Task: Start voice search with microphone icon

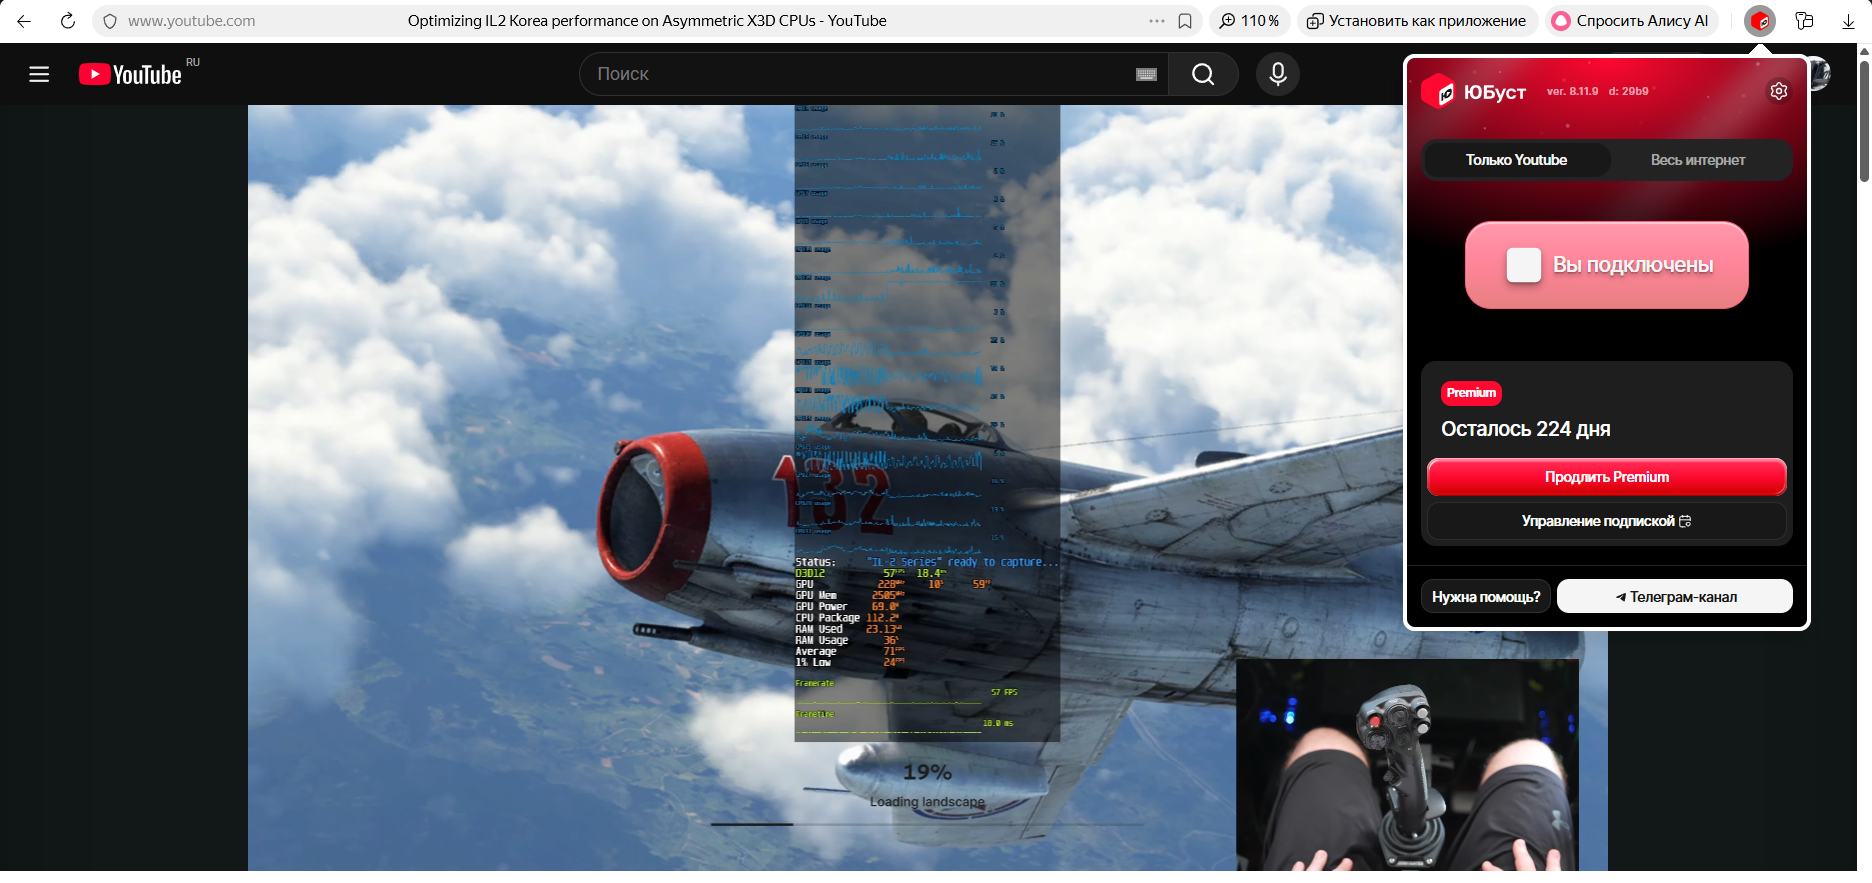Action: (1277, 74)
